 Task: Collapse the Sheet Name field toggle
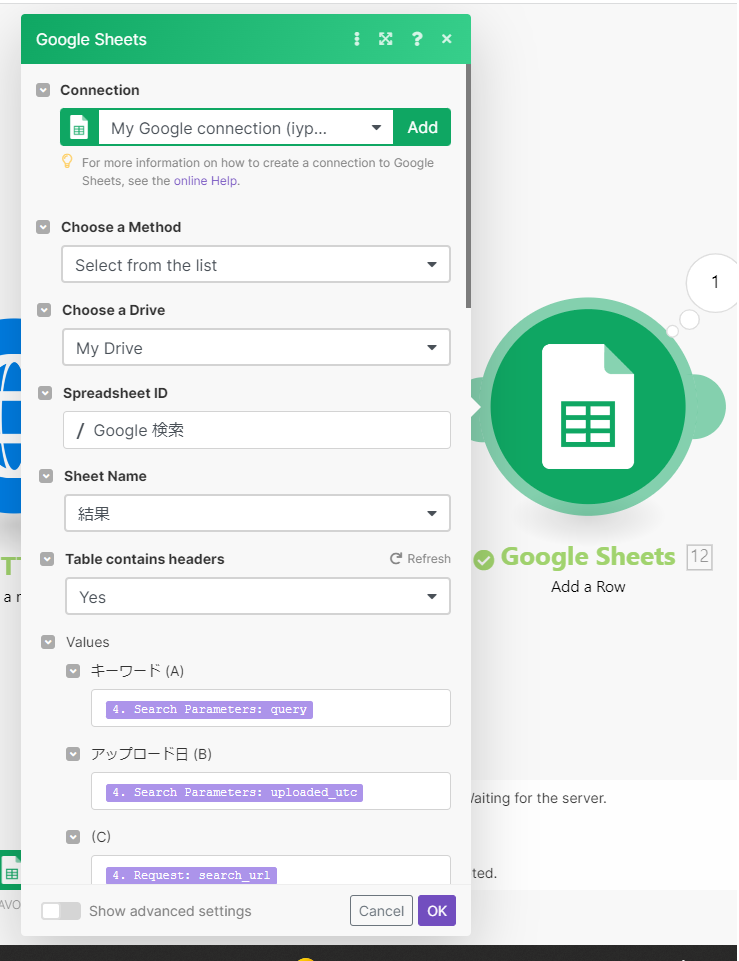(46, 476)
